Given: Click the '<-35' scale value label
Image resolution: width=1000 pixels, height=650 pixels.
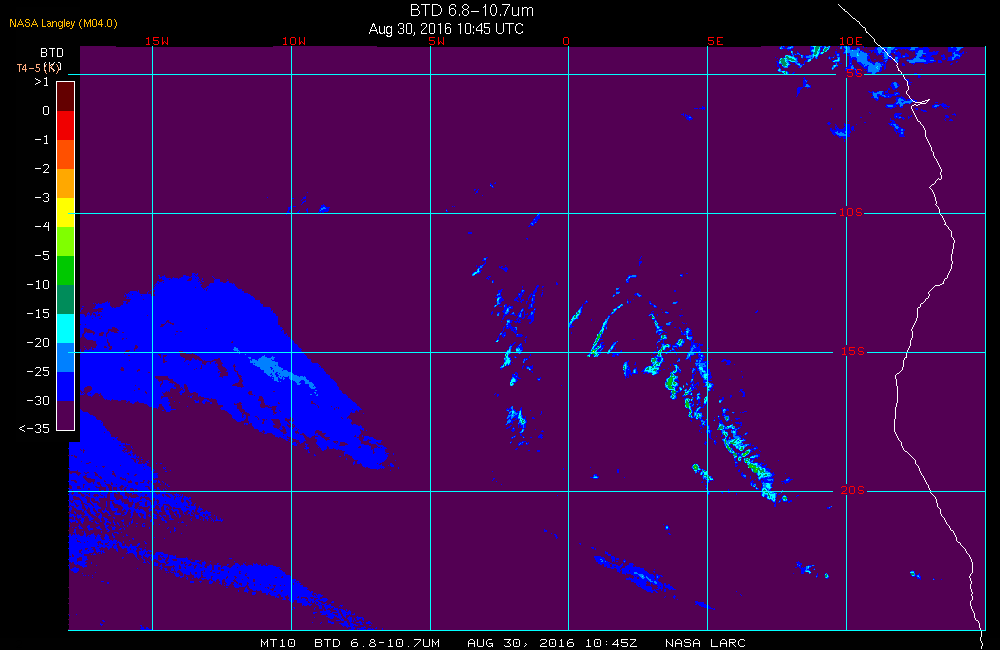Looking at the screenshot, I should 34,429.
